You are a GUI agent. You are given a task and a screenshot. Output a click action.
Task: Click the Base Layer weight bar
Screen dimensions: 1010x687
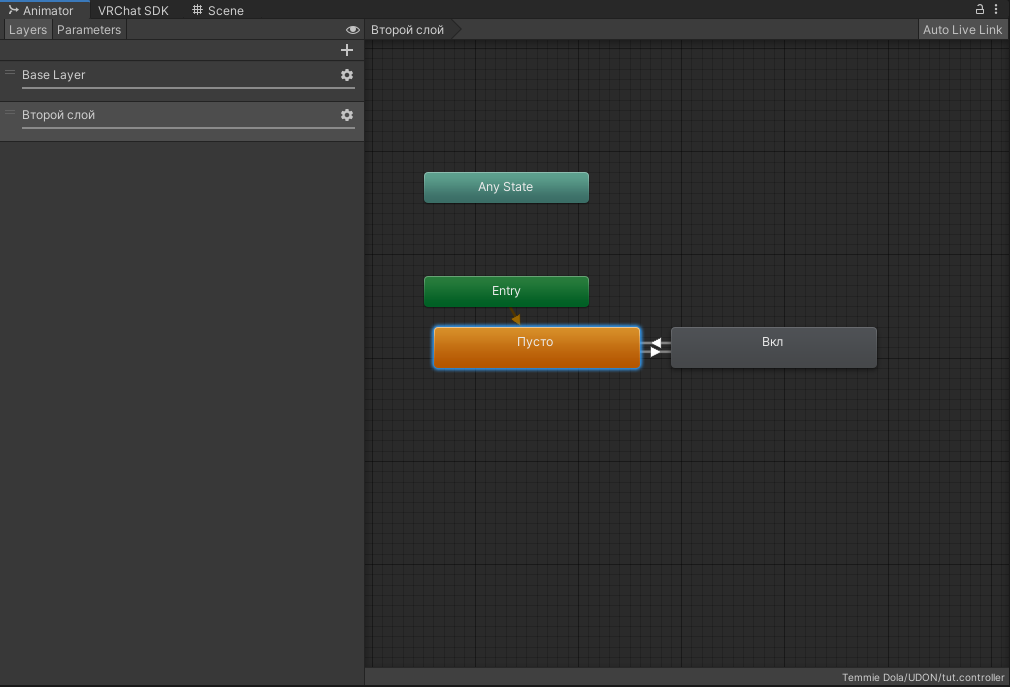(188, 88)
